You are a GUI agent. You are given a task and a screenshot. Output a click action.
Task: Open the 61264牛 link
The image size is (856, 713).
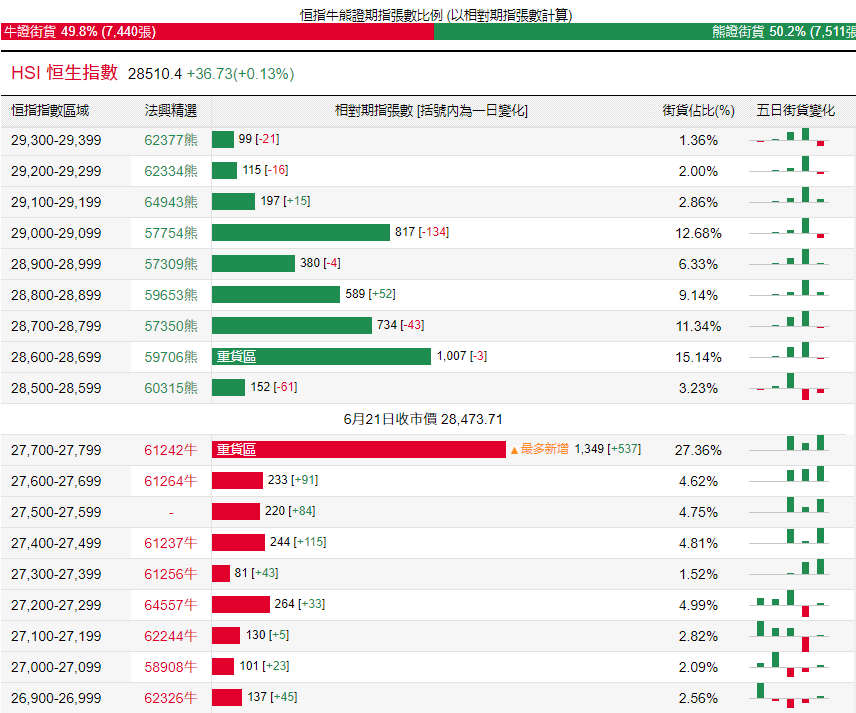point(171,482)
